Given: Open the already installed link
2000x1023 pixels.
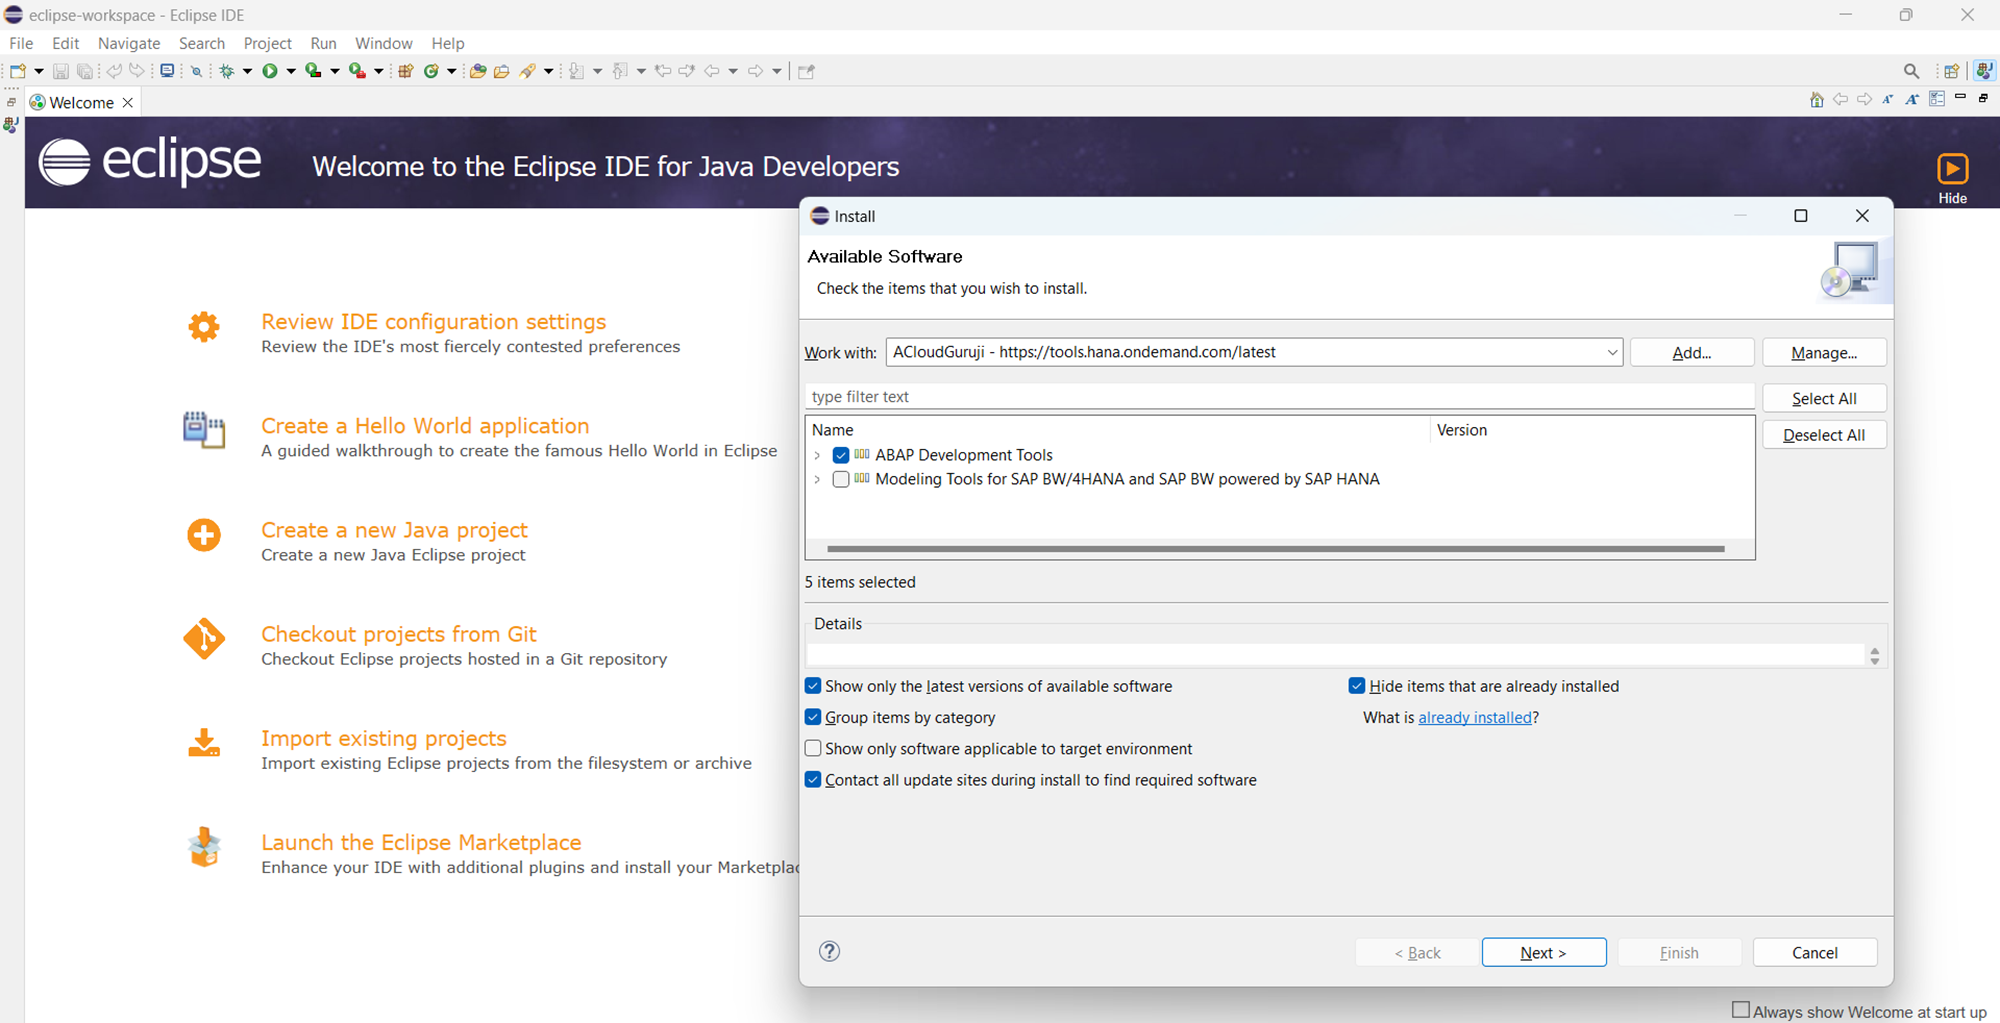Looking at the screenshot, I should (1474, 718).
